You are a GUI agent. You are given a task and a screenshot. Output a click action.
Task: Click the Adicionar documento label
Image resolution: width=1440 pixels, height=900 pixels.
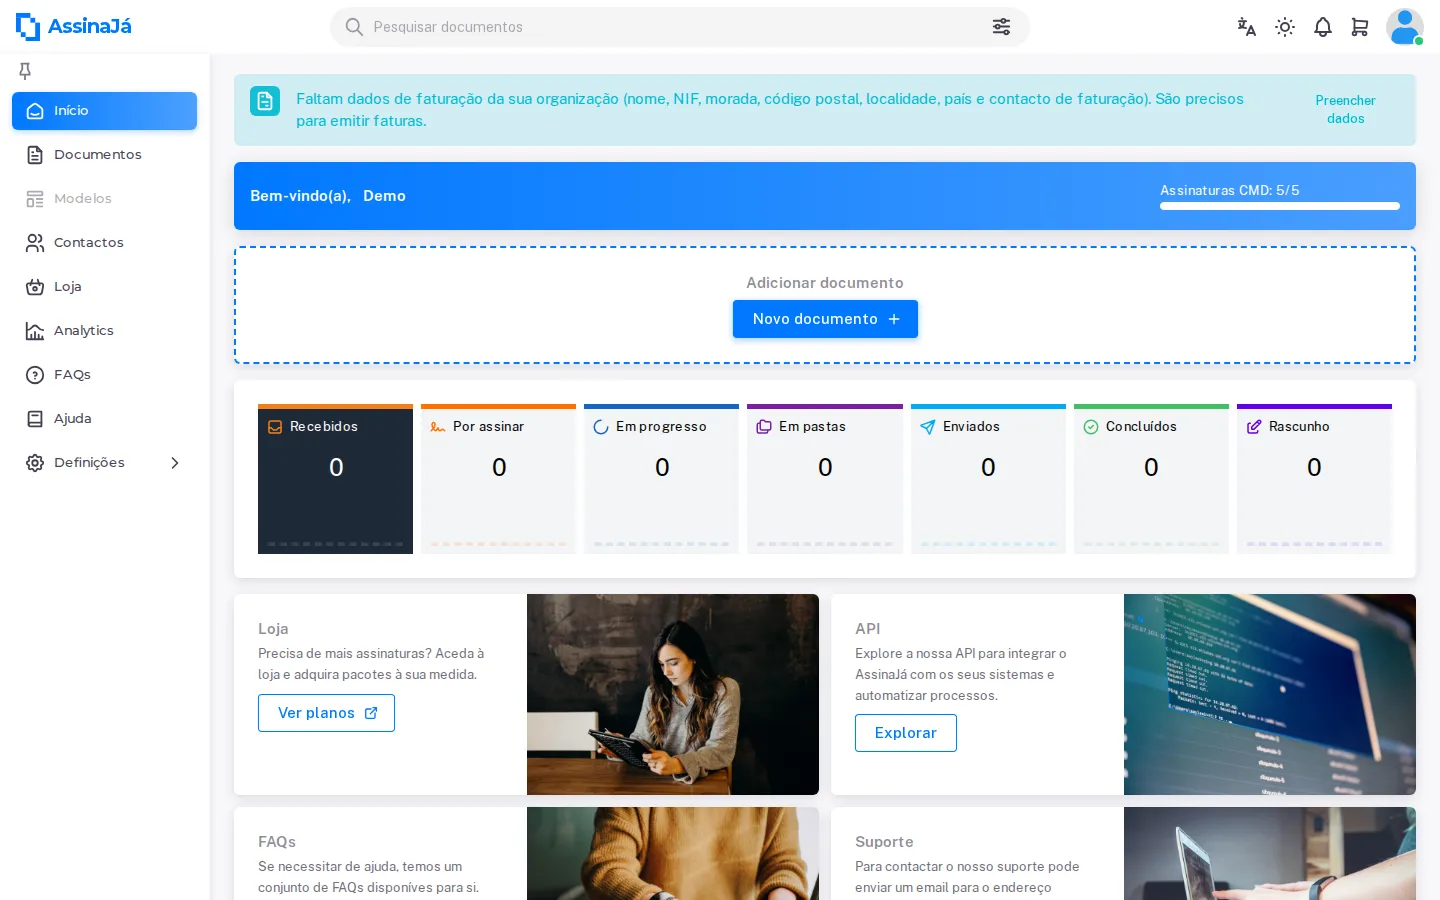825,283
